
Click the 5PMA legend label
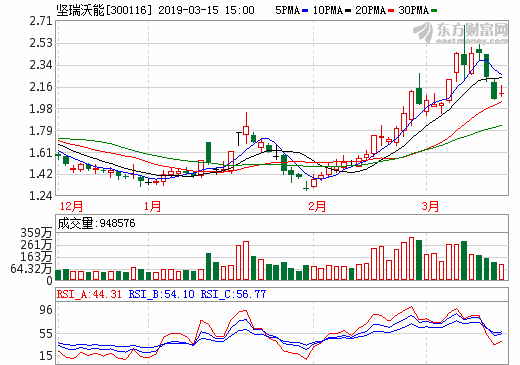tap(287, 10)
